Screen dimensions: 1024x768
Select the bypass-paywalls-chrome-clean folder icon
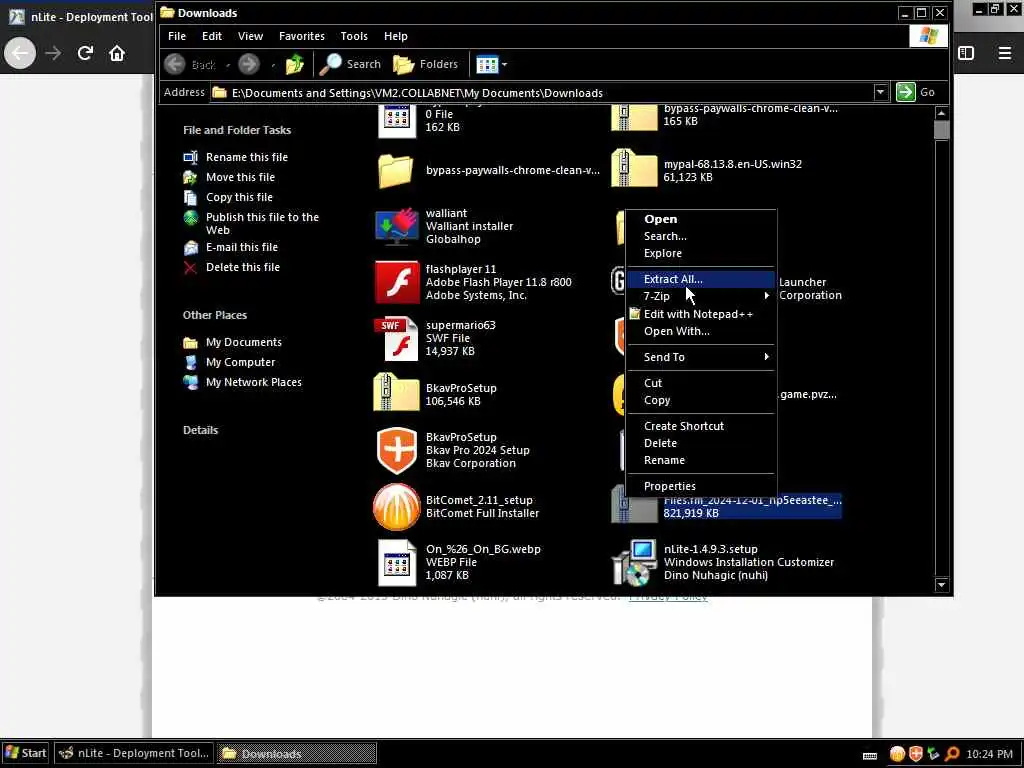(x=396, y=170)
